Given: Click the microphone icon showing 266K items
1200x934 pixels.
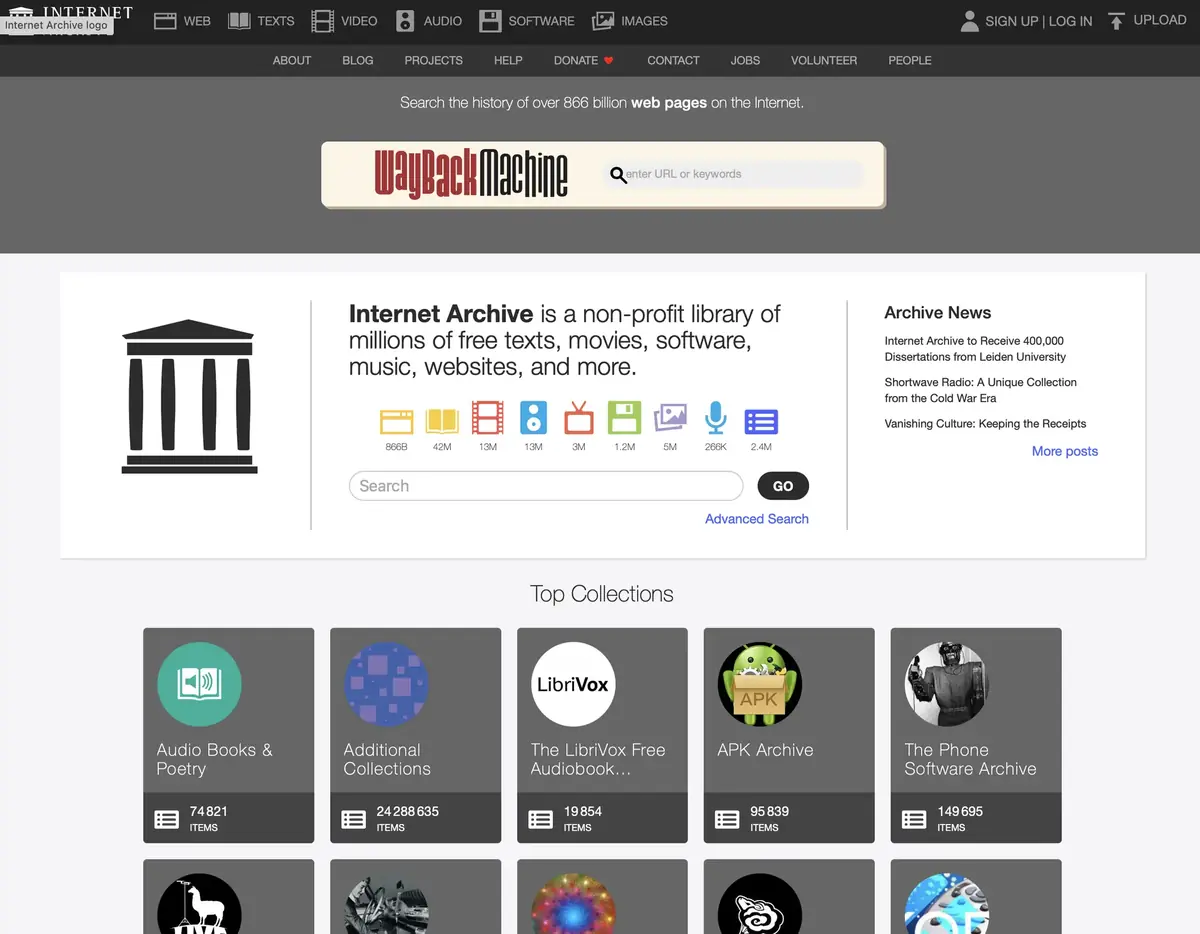Looking at the screenshot, I should point(715,420).
